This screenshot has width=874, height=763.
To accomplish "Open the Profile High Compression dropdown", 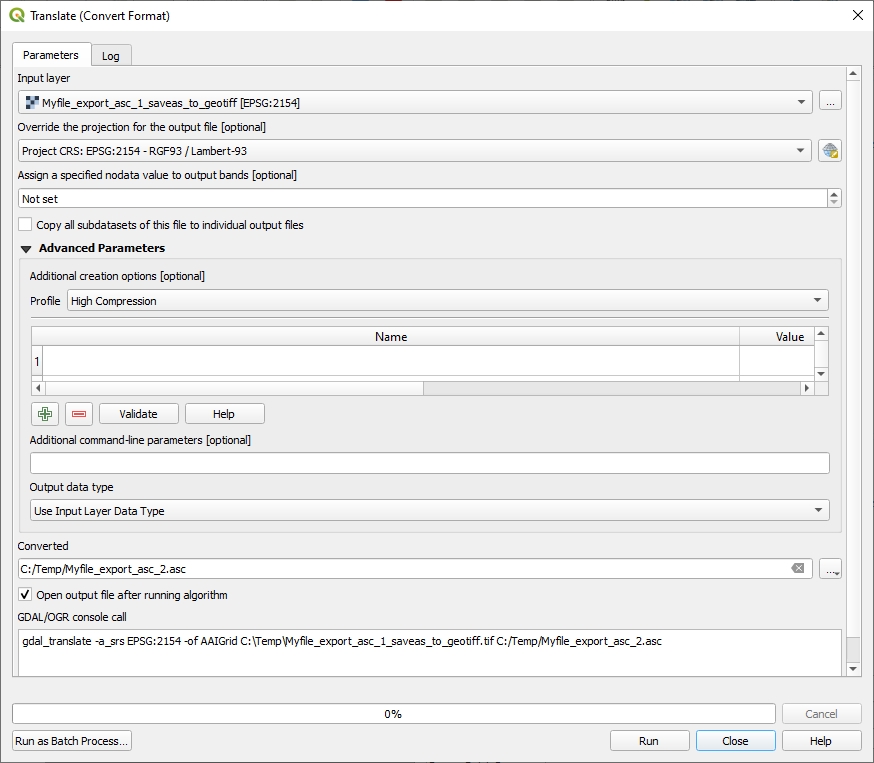I will 448,300.
